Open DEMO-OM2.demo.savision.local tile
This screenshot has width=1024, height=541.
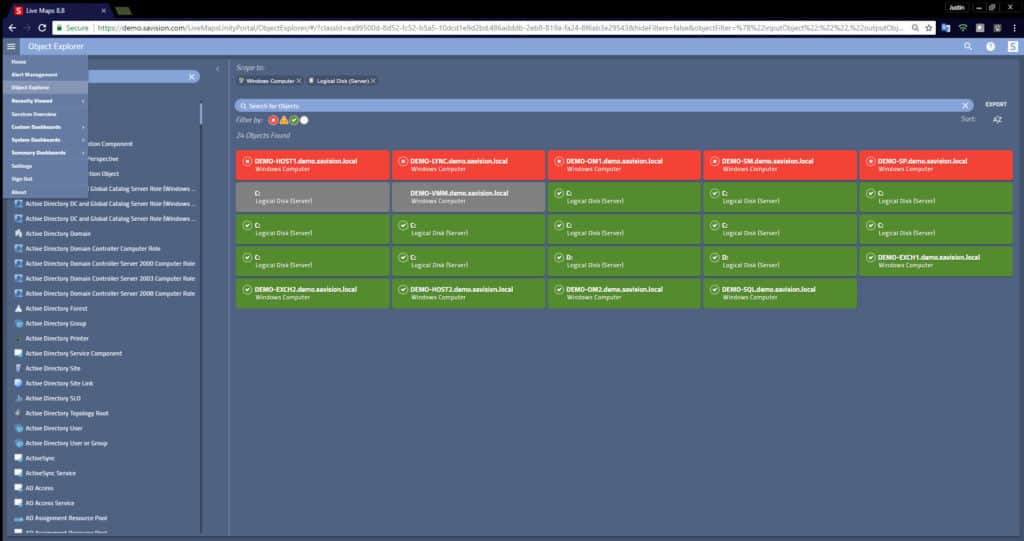click(x=624, y=293)
